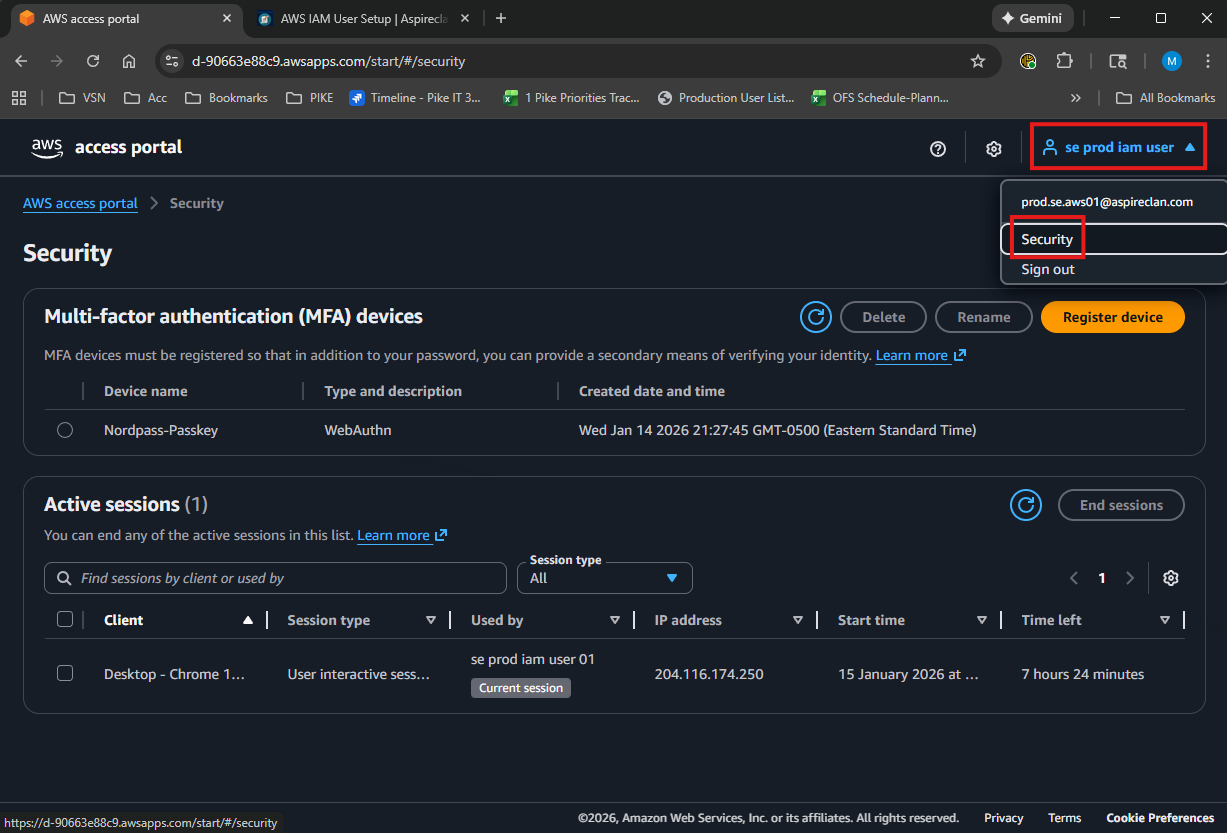Go to next sessions page arrow
1227x833 pixels.
[x=1130, y=578]
